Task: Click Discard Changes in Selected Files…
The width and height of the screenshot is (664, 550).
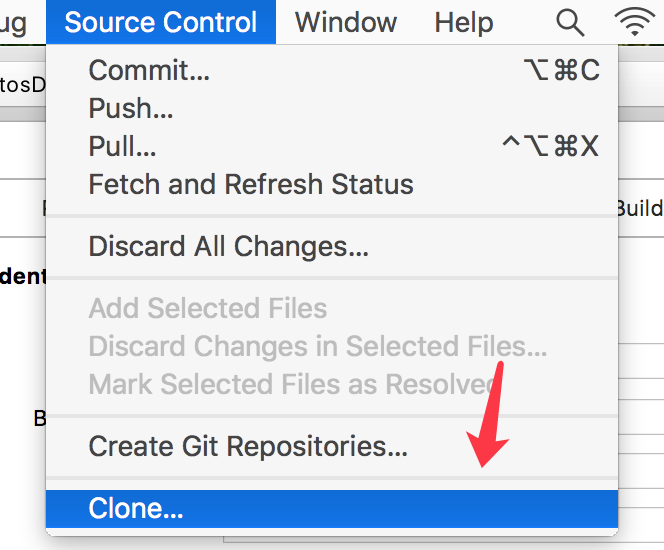Action: click(318, 346)
